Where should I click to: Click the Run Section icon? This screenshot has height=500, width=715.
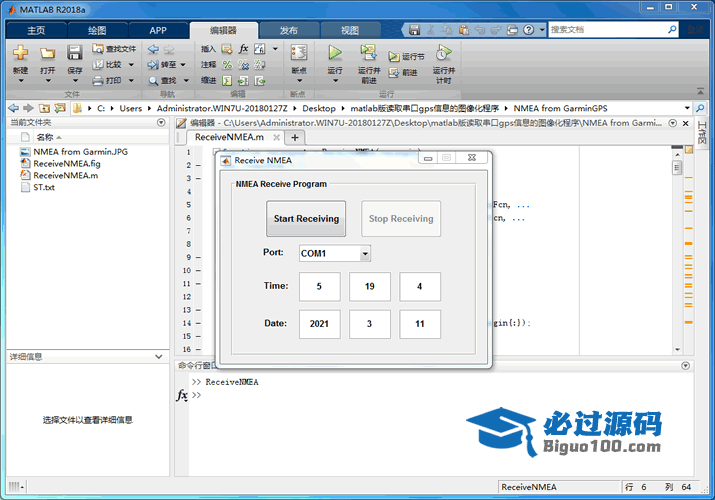(x=394, y=57)
